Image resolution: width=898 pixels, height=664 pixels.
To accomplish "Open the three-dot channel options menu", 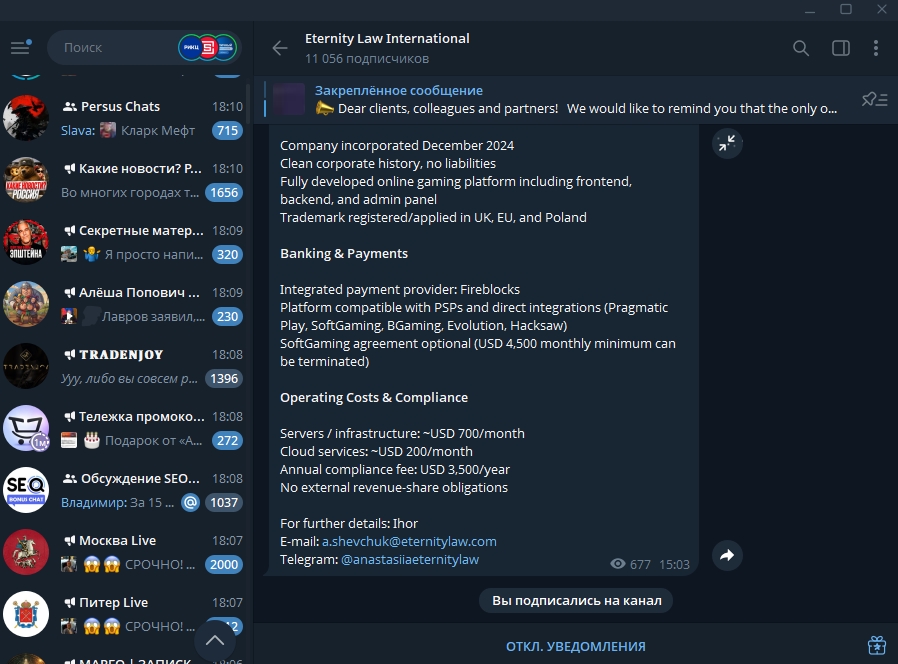I will click(876, 48).
